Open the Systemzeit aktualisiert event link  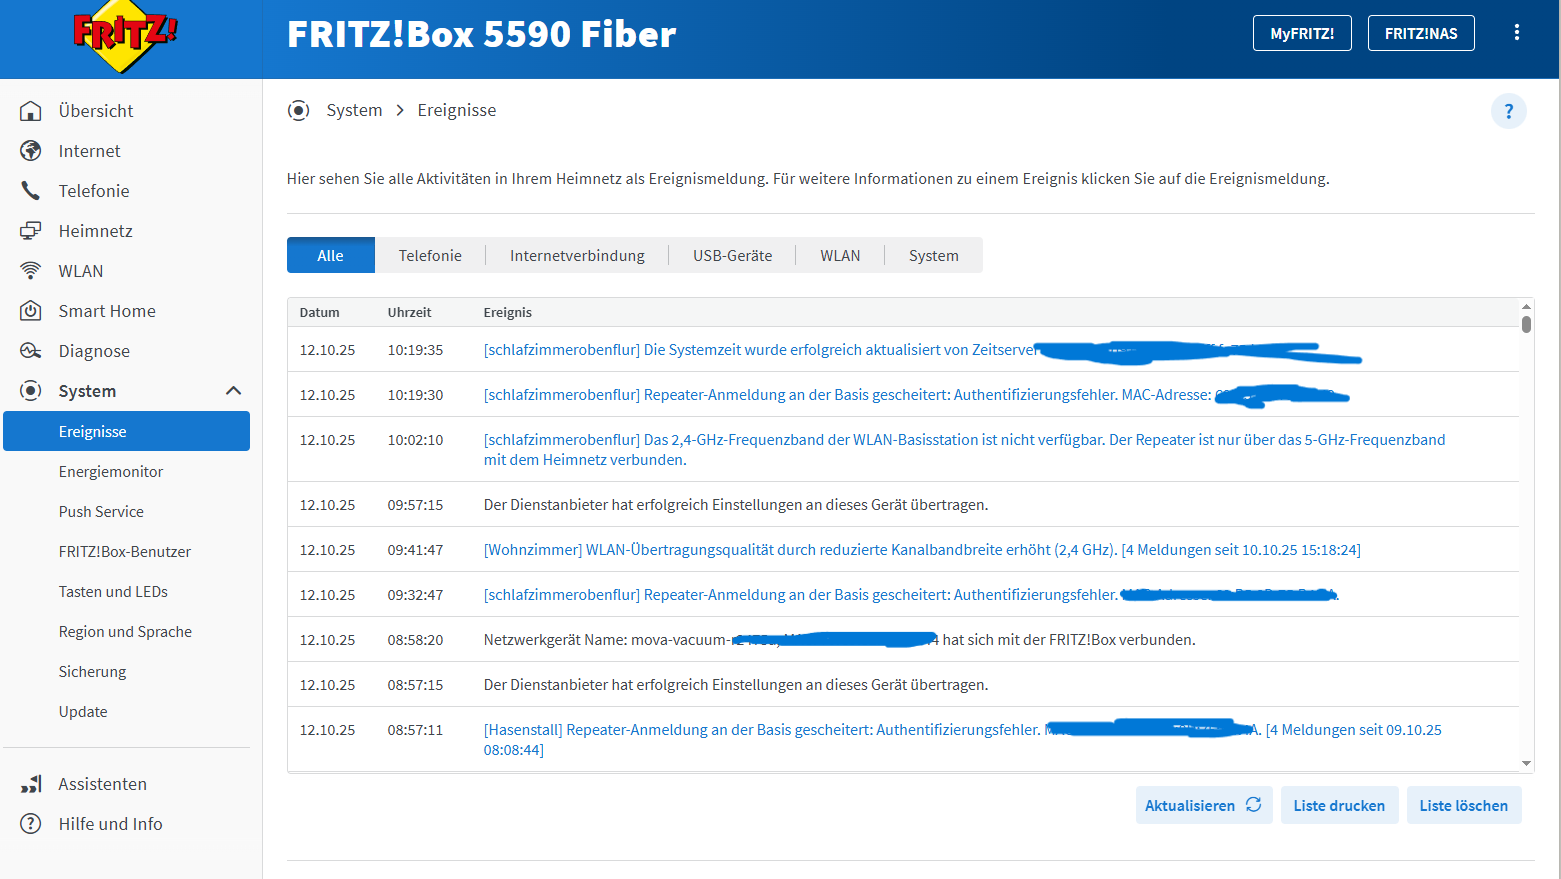tap(760, 350)
